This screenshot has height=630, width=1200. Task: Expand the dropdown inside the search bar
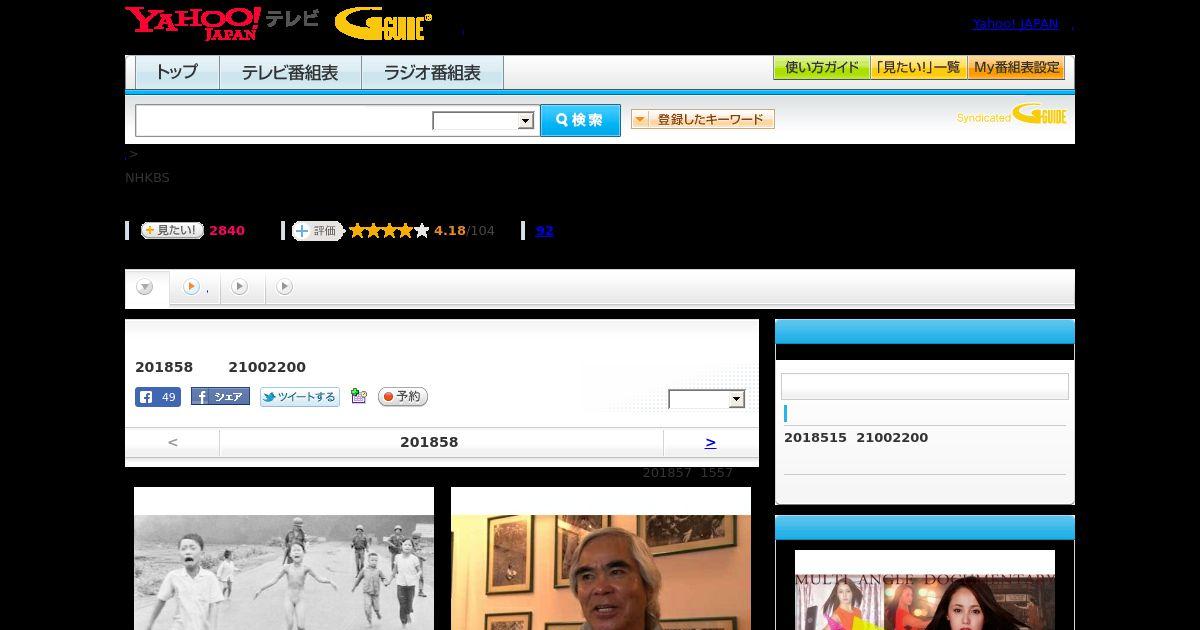(483, 121)
